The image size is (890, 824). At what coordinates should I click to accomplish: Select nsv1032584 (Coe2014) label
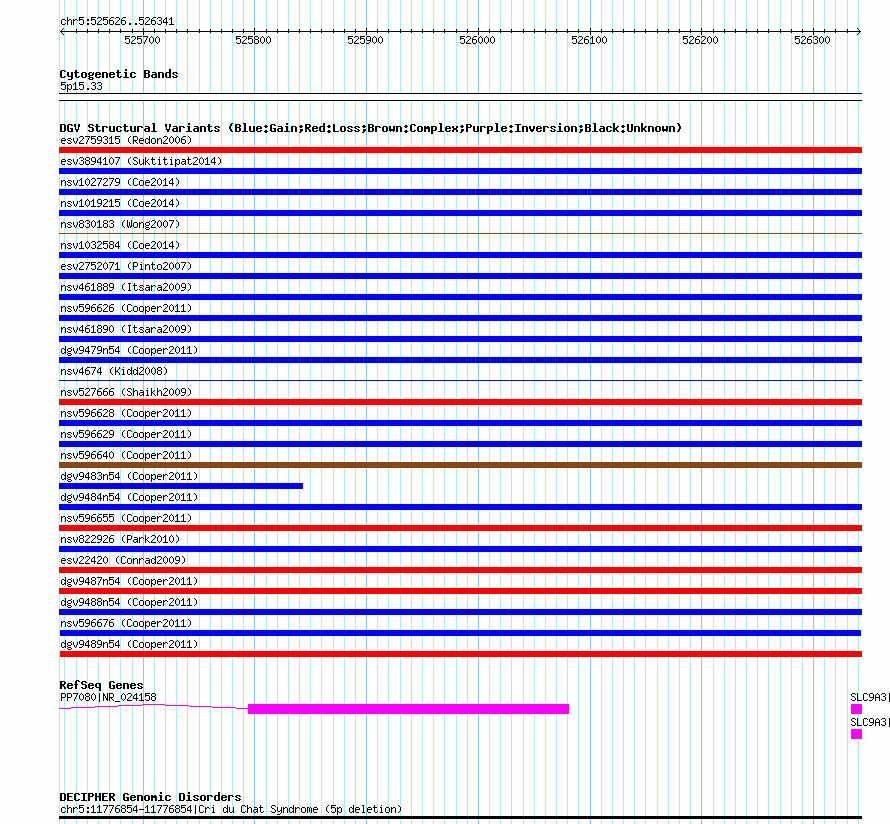120,245
